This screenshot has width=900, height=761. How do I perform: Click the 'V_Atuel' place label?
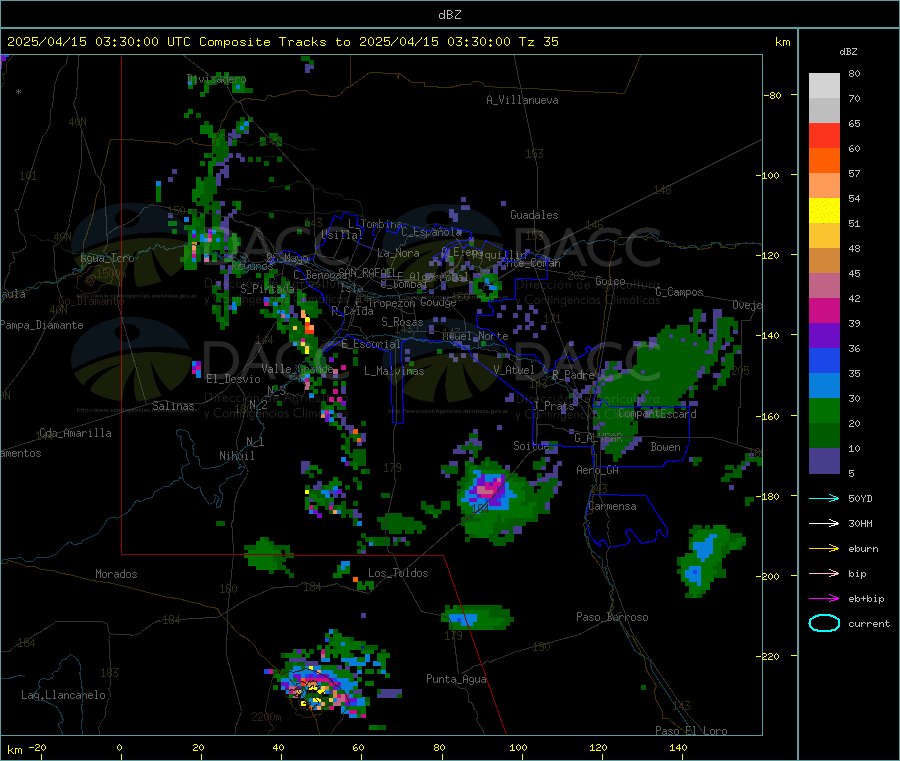(x=514, y=370)
